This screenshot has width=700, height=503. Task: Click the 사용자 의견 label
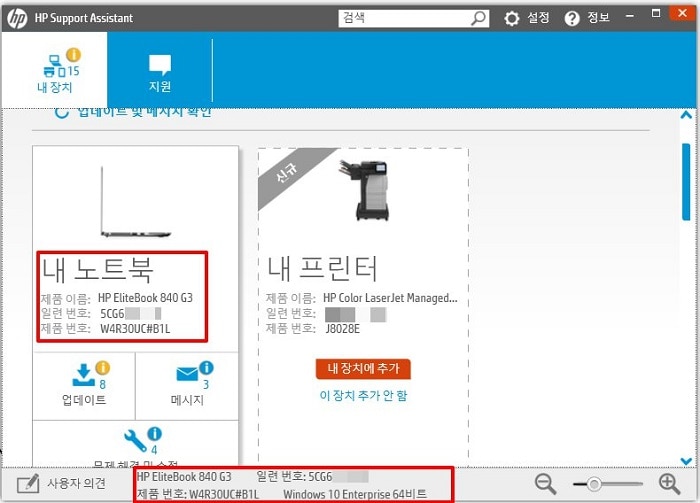(x=76, y=483)
